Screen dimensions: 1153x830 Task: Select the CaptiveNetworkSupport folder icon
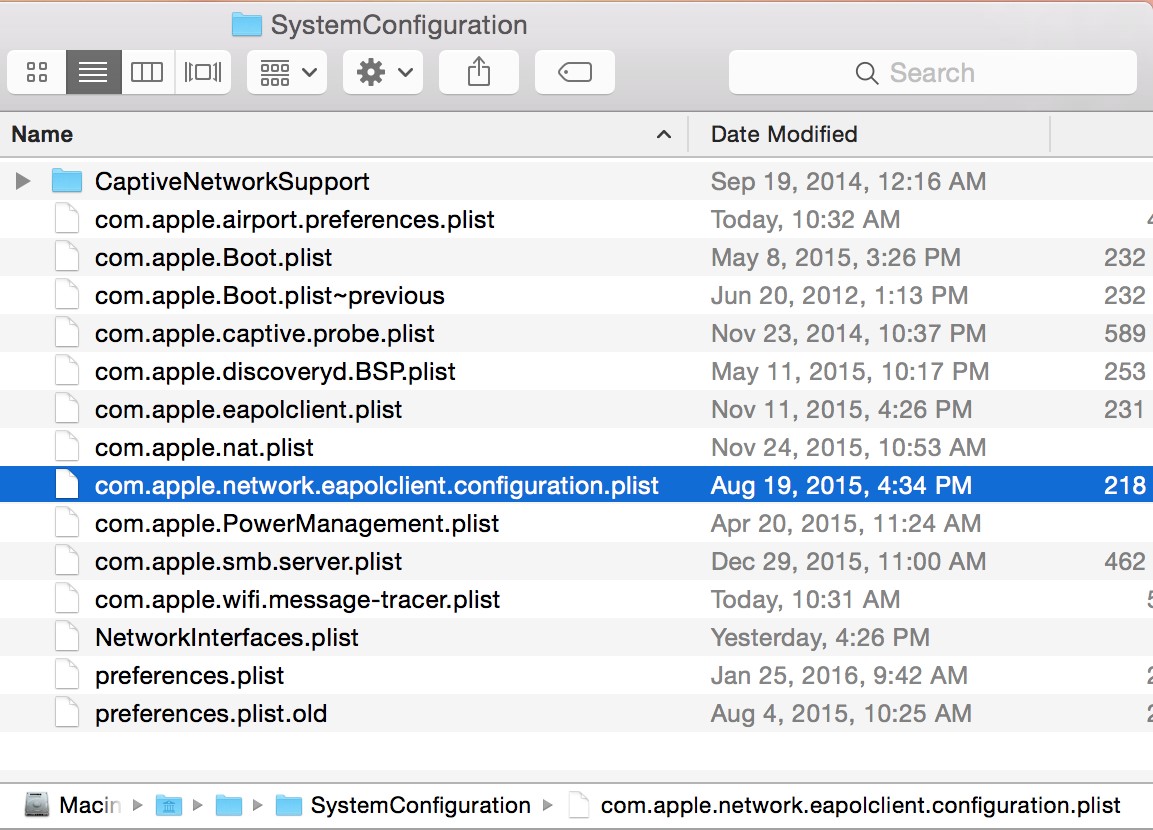[67, 181]
